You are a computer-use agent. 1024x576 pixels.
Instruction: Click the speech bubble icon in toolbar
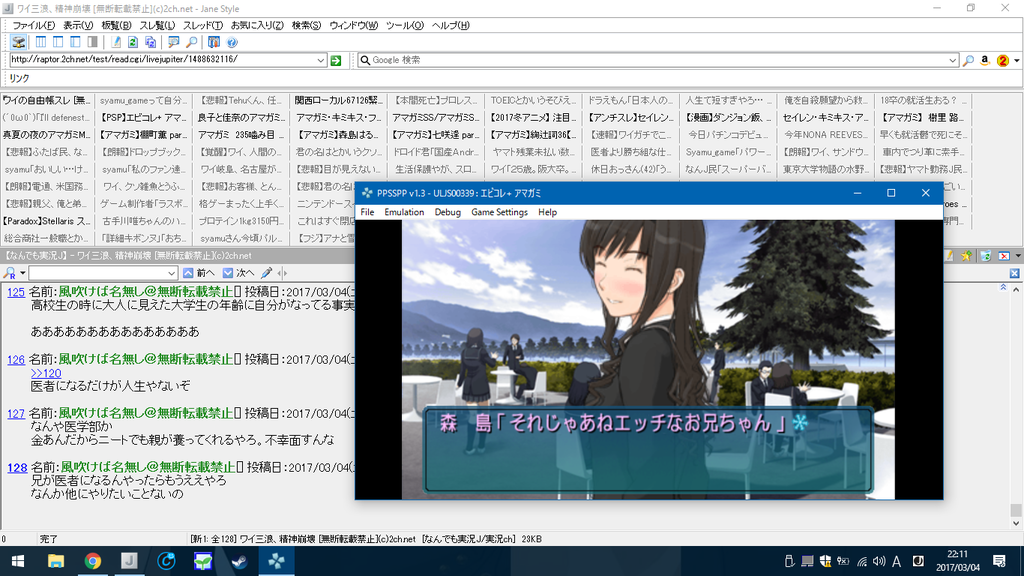[173, 42]
